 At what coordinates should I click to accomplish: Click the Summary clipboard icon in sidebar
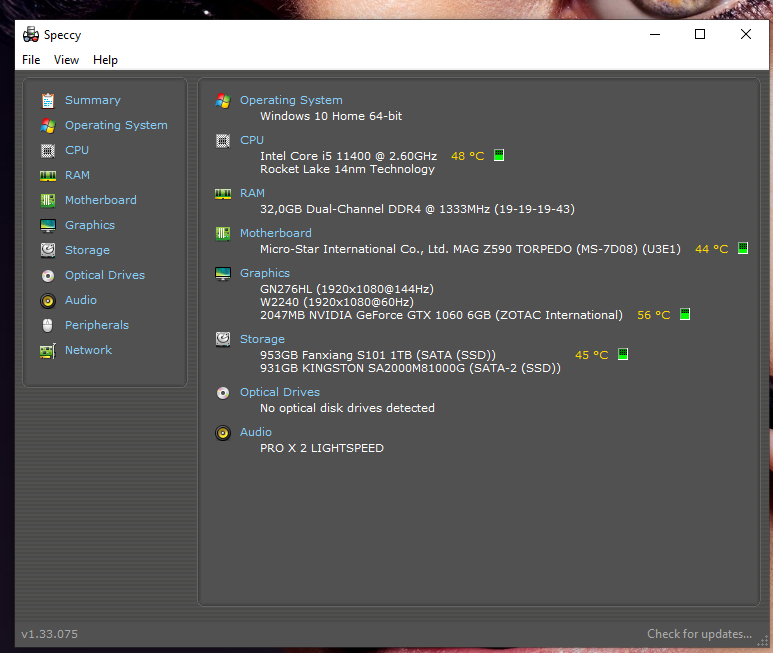pos(48,101)
